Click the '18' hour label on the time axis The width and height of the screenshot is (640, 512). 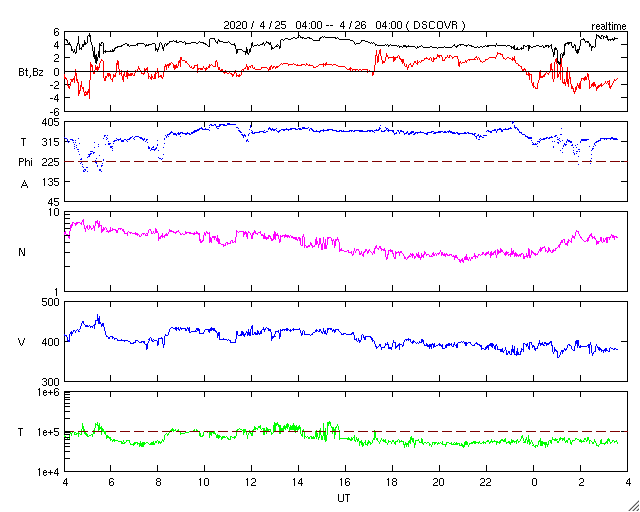point(392,483)
